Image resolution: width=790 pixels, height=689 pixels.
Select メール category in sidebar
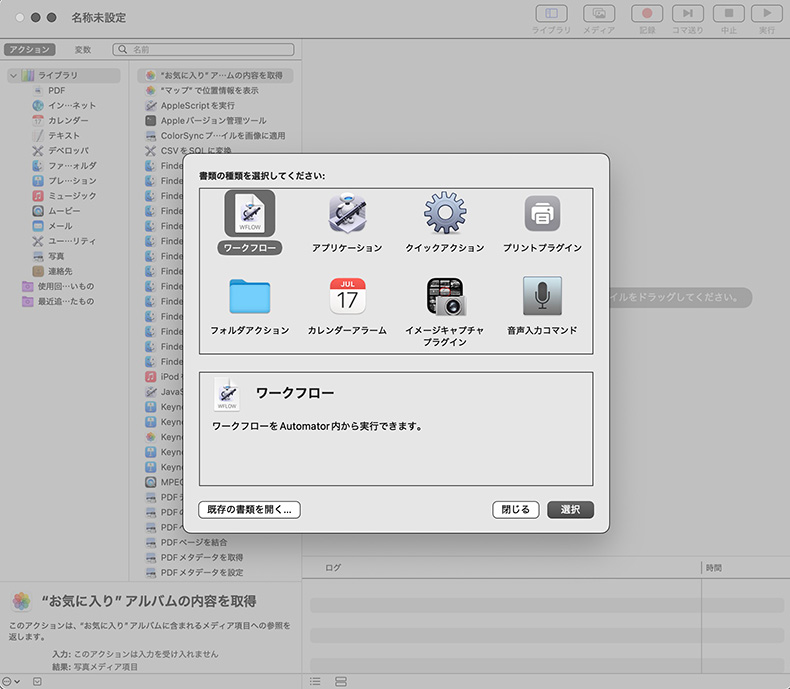pyautogui.click(x=60, y=226)
